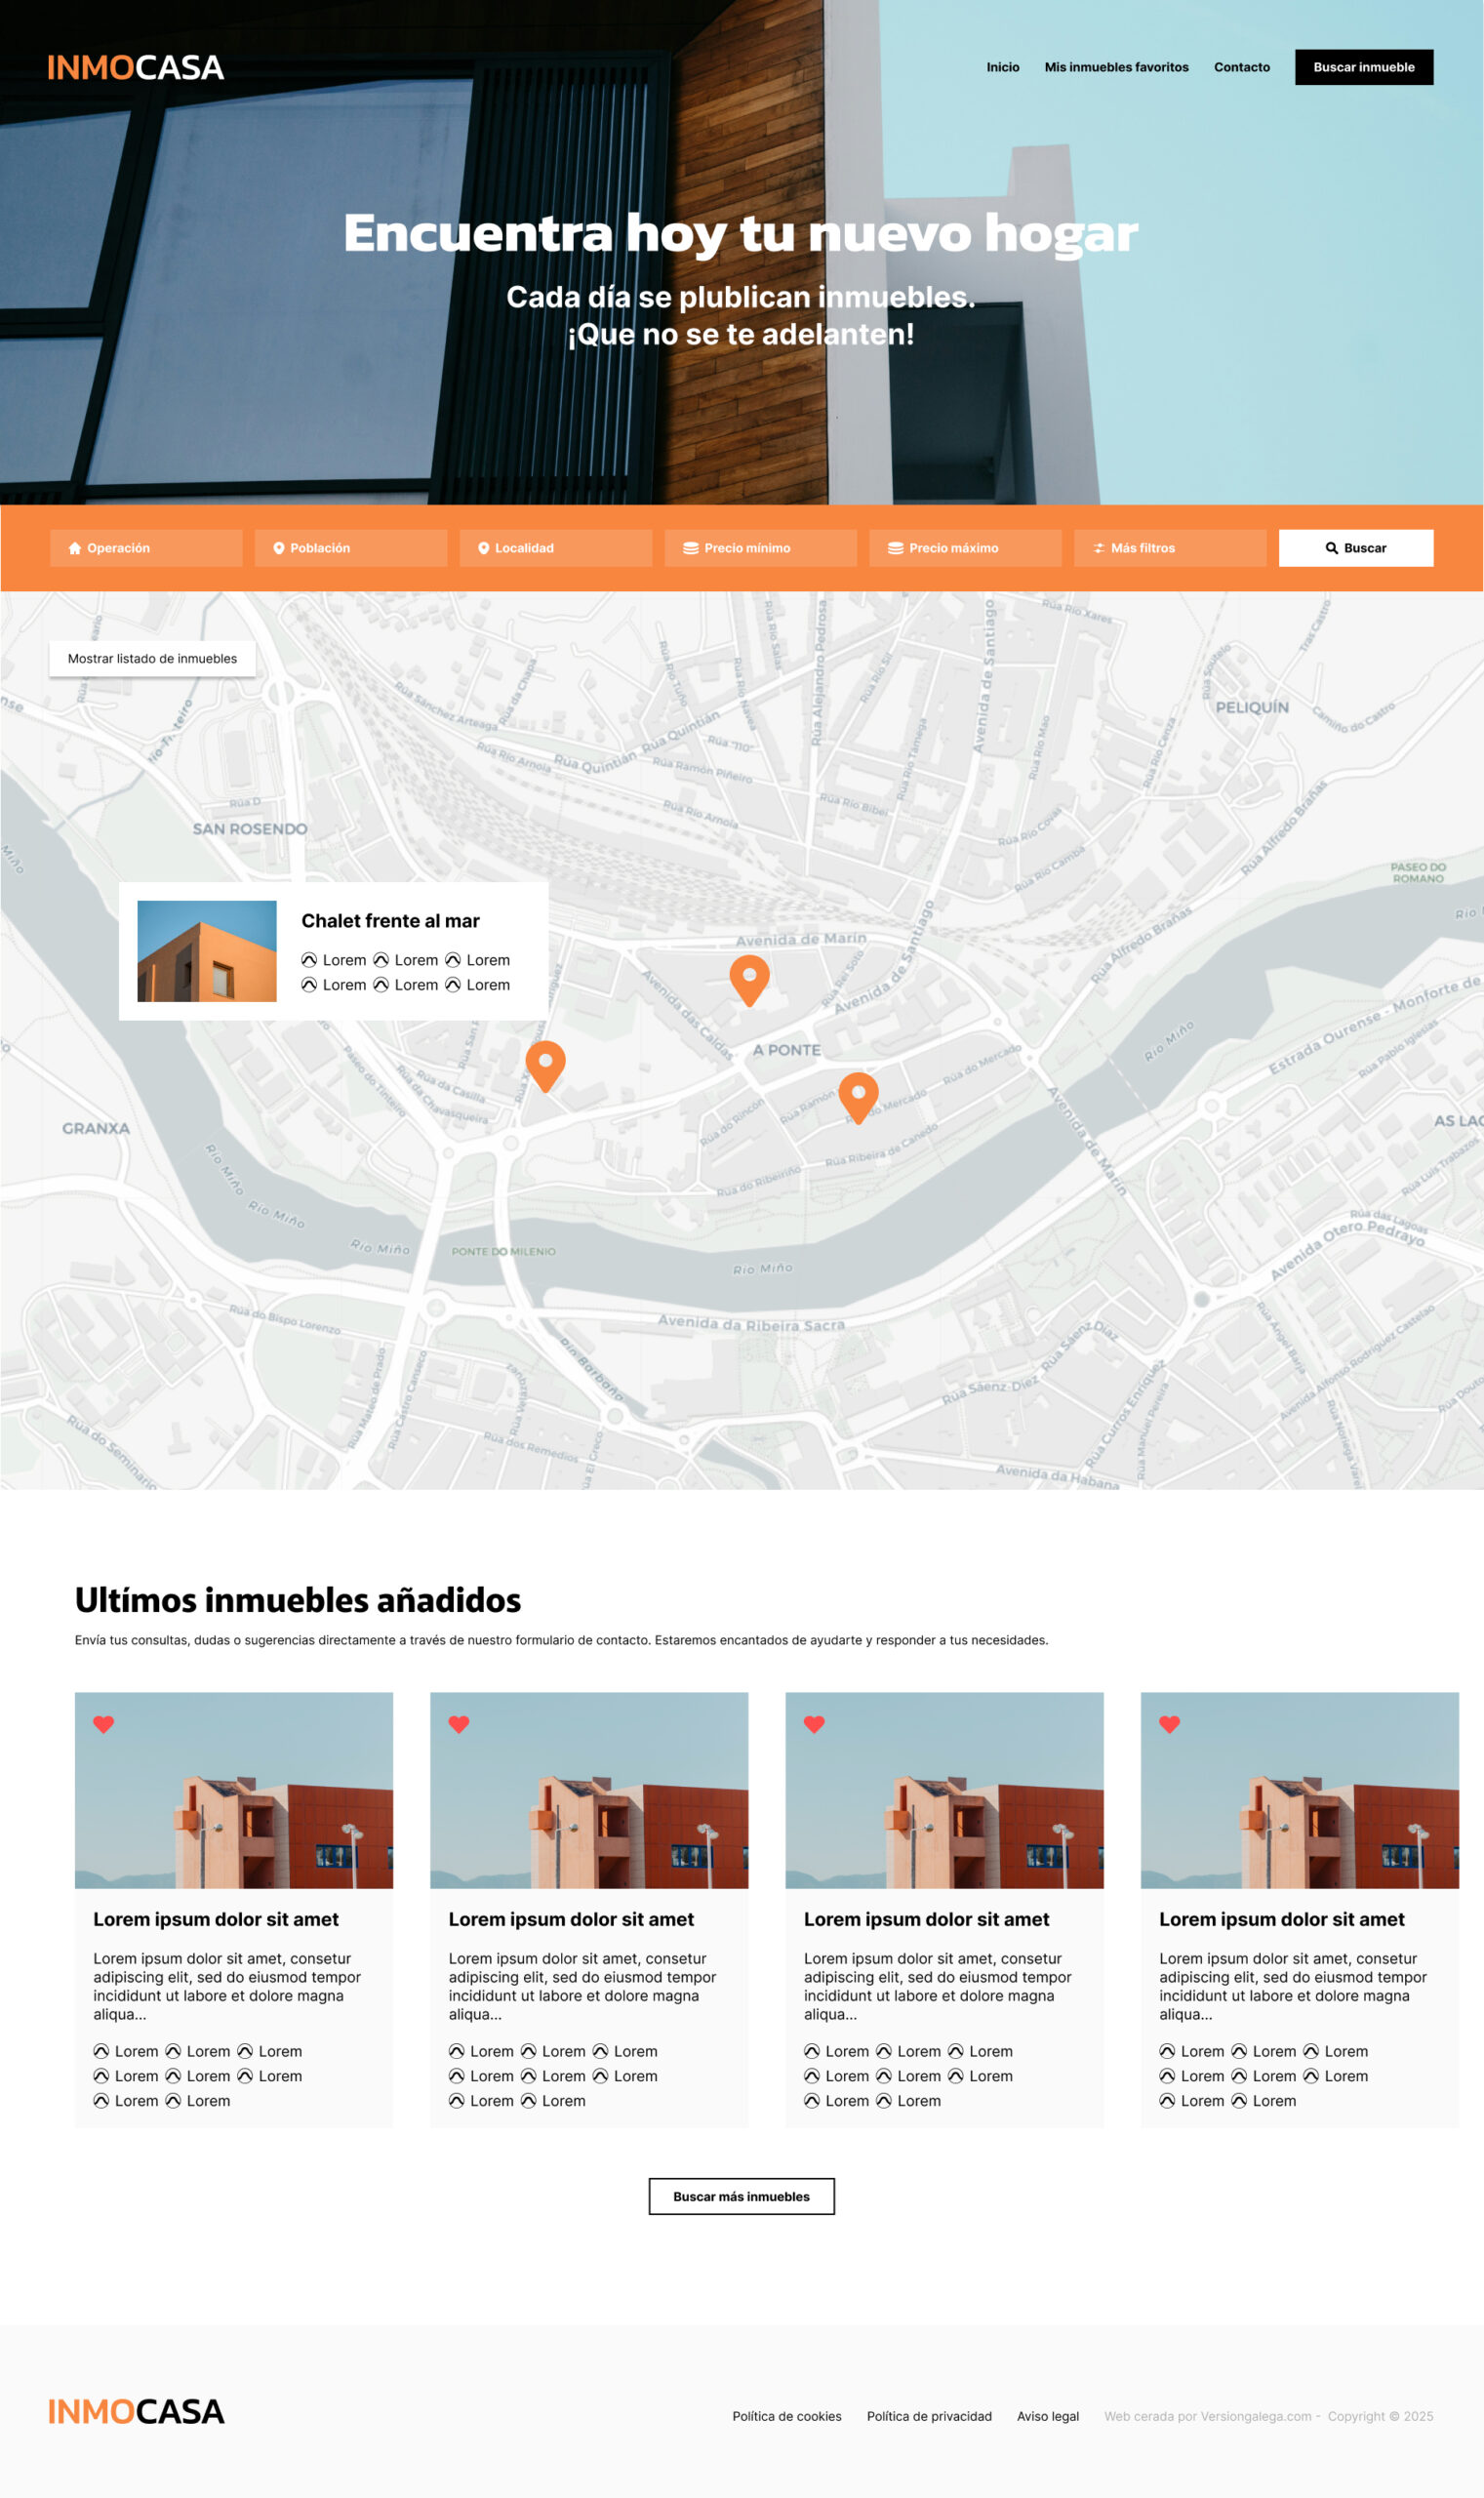Toggle favorite heart on fourth property card

[1169, 1724]
